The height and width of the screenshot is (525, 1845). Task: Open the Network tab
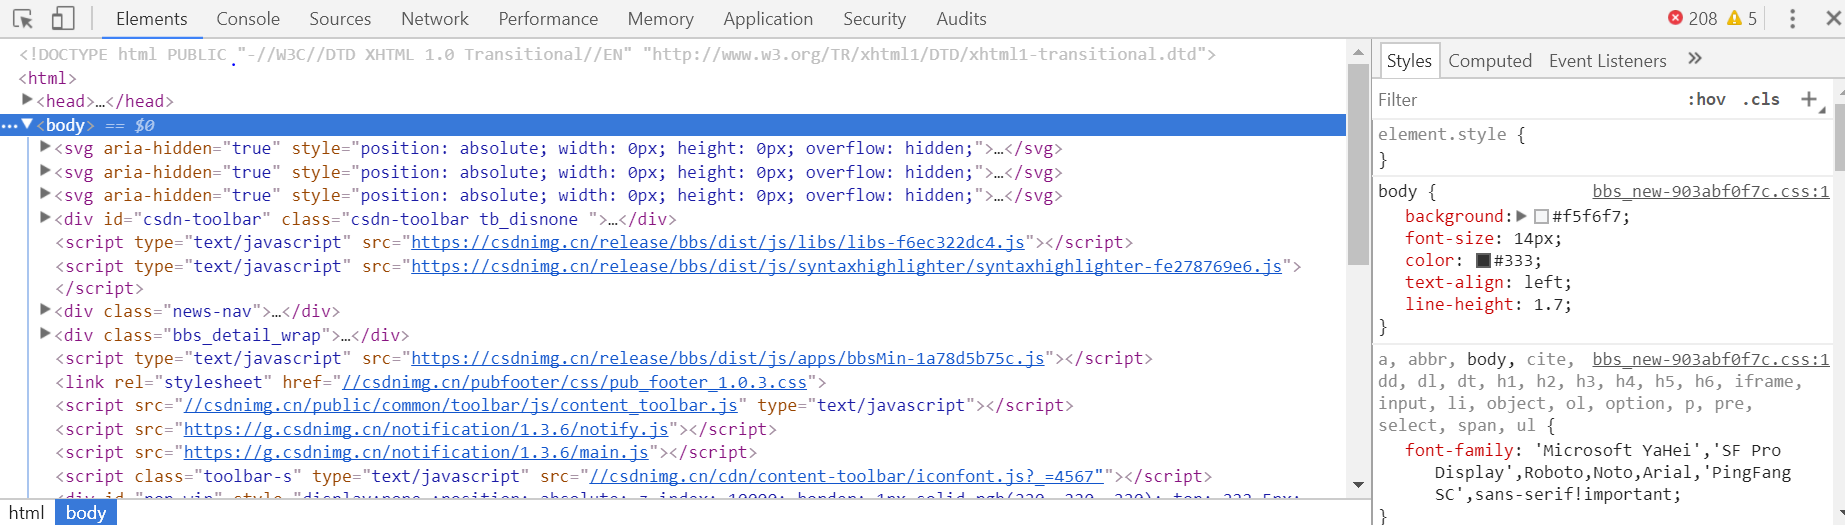click(434, 19)
